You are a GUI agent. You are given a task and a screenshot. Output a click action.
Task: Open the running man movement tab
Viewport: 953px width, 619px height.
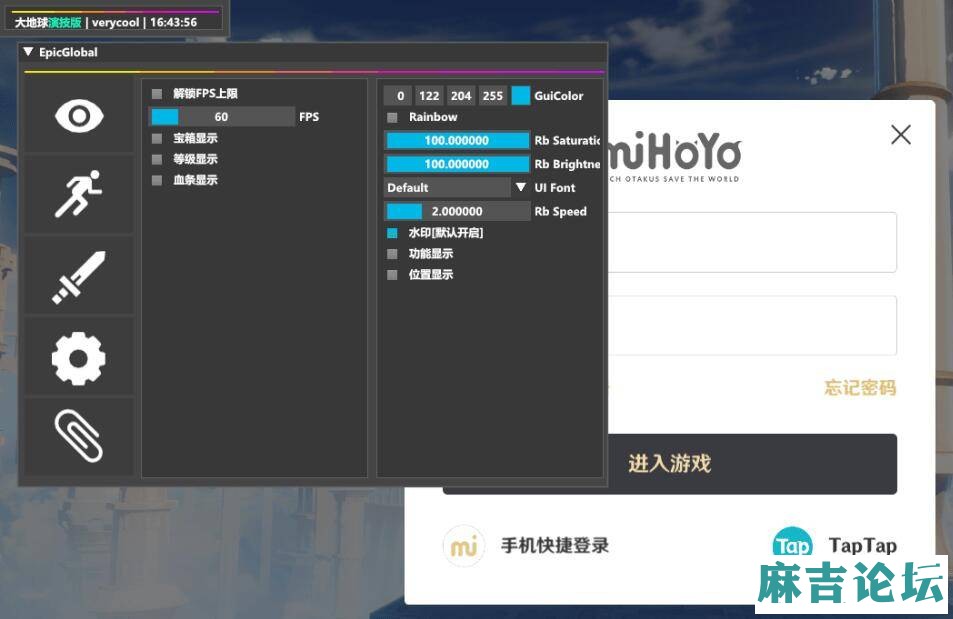pyautogui.click(x=79, y=194)
